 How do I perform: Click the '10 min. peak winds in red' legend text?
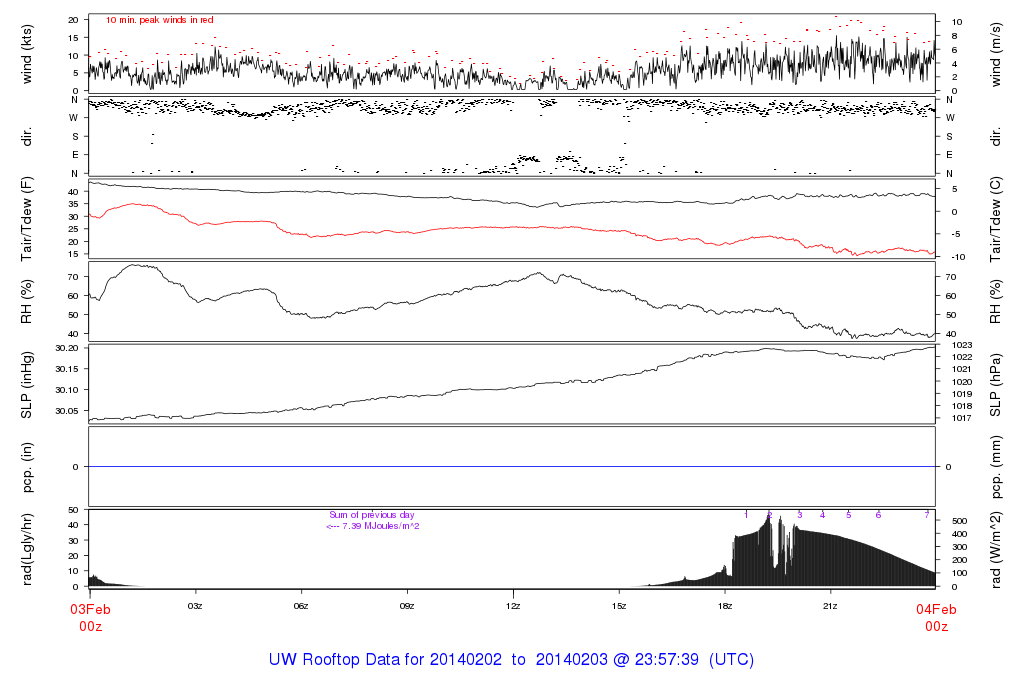(x=159, y=20)
